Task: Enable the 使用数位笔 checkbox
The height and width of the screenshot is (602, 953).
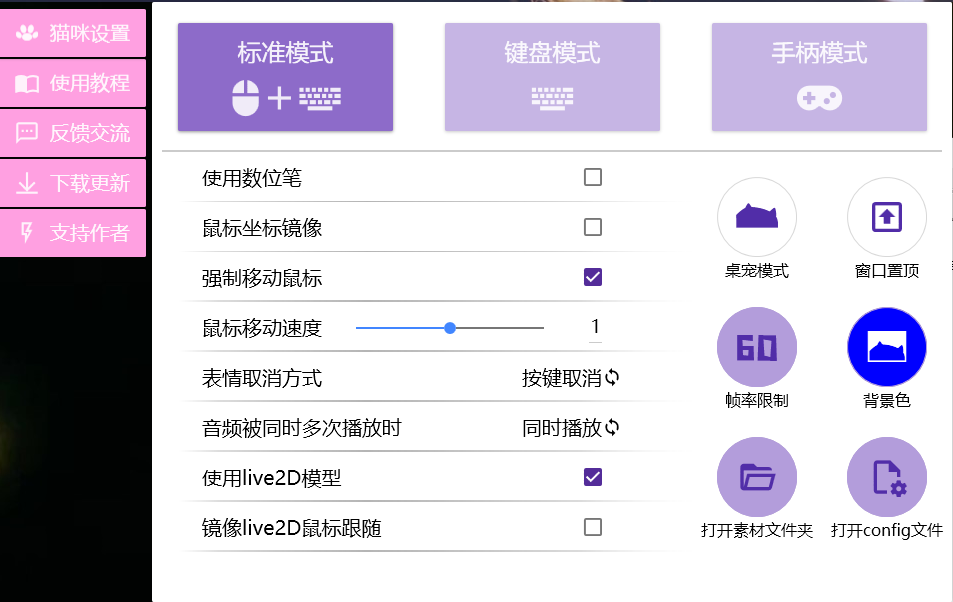Action: coord(593,178)
